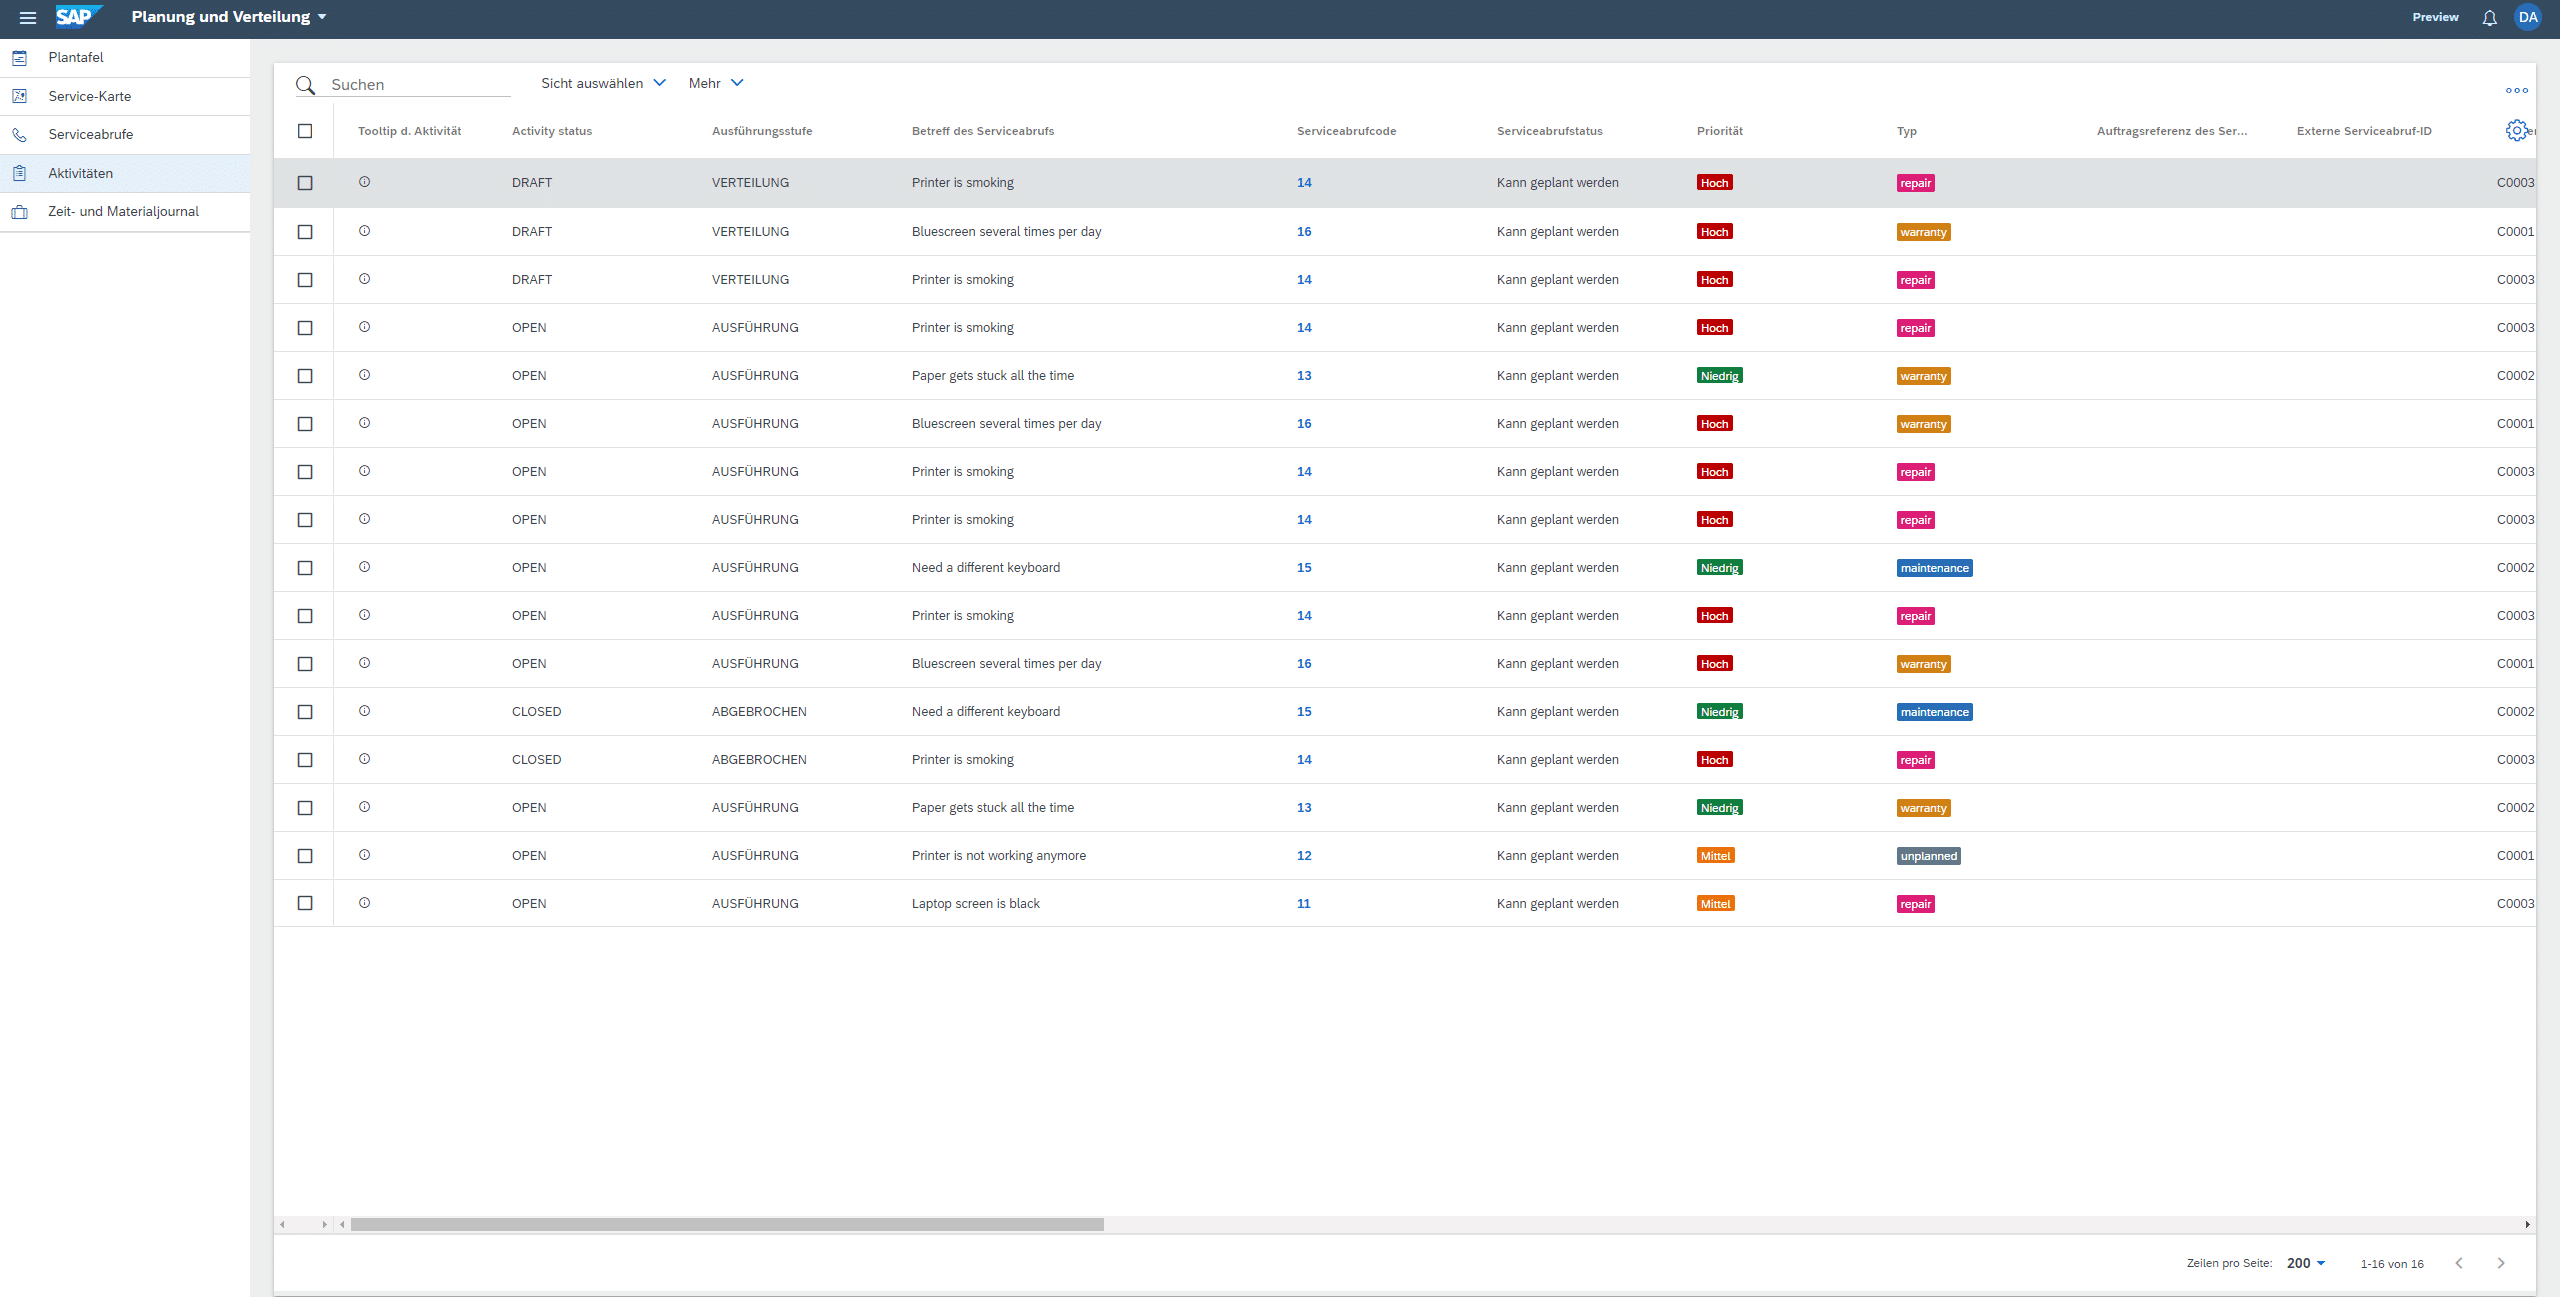This screenshot has height=1297, width=2560.
Task: Click info icon in Bluescreen DRAFT row
Action: point(364,231)
